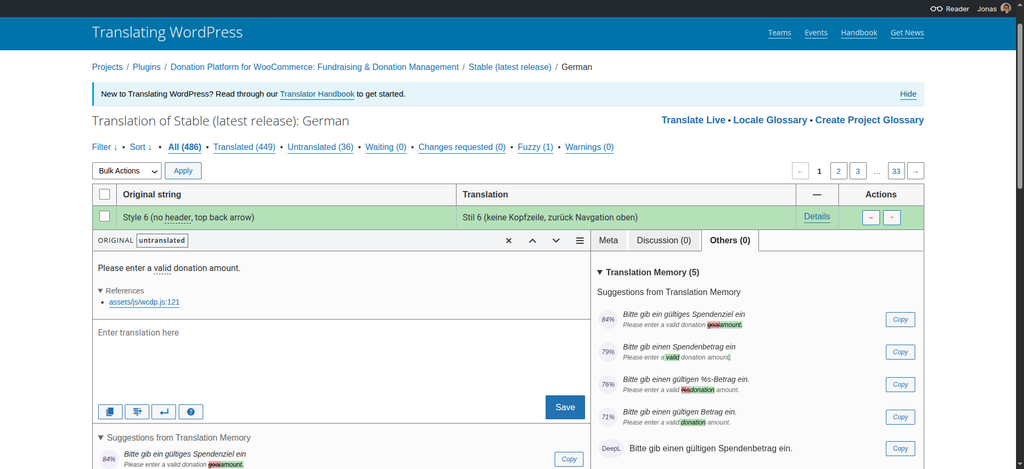The height and width of the screenshot is (469, 1024).
Task: Go to previous string with up chevron
Action: click(532, 240)
